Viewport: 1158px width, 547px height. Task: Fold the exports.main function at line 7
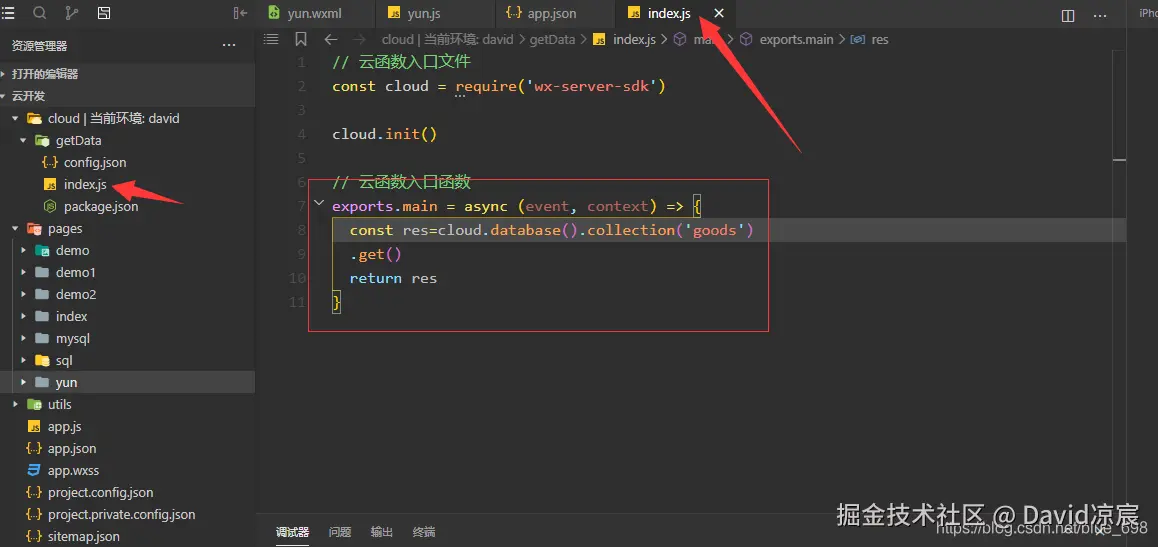318,203
